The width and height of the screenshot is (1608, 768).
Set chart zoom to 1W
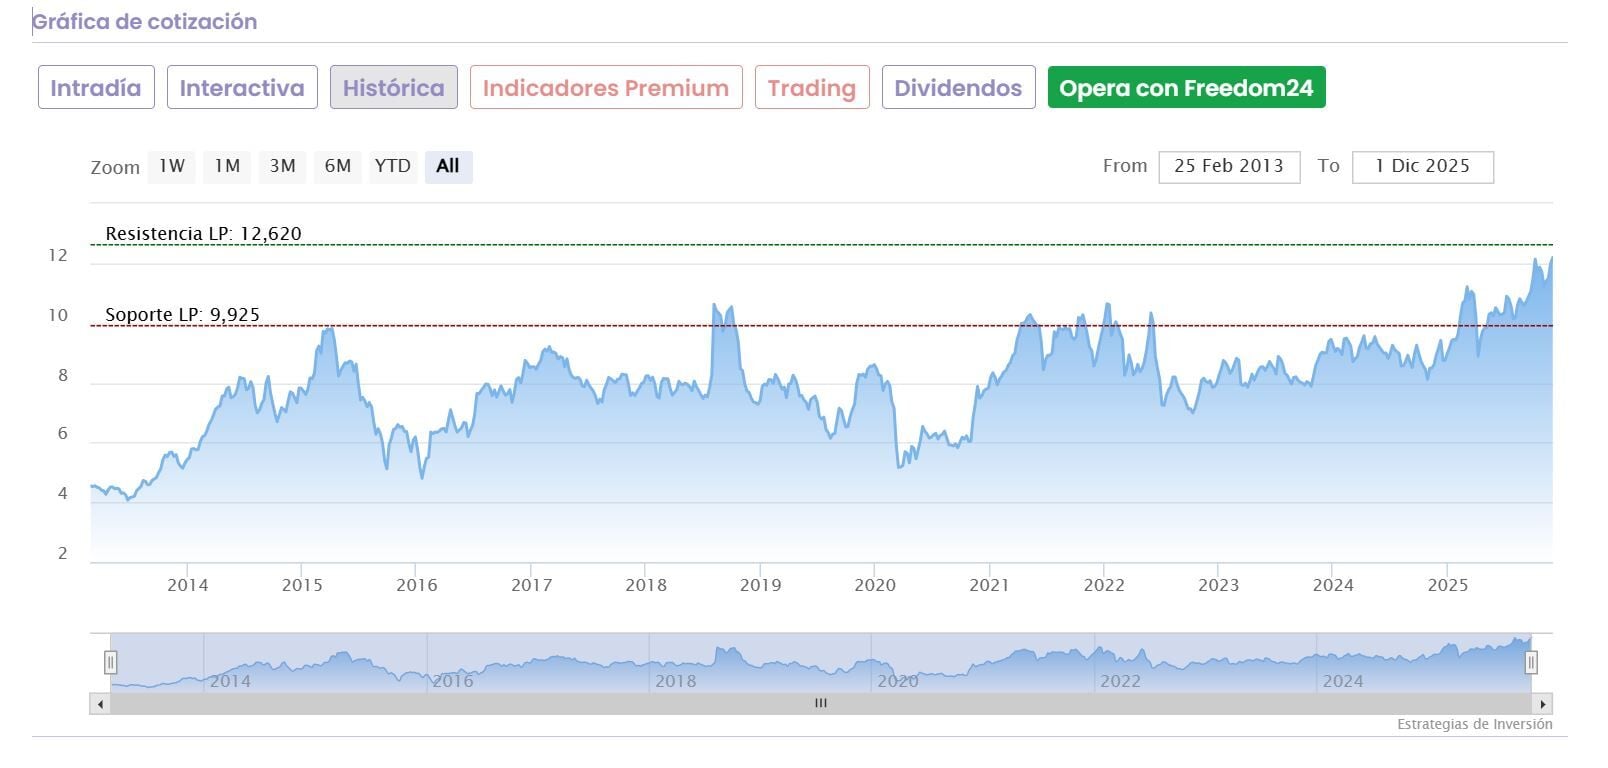(172, 166)
